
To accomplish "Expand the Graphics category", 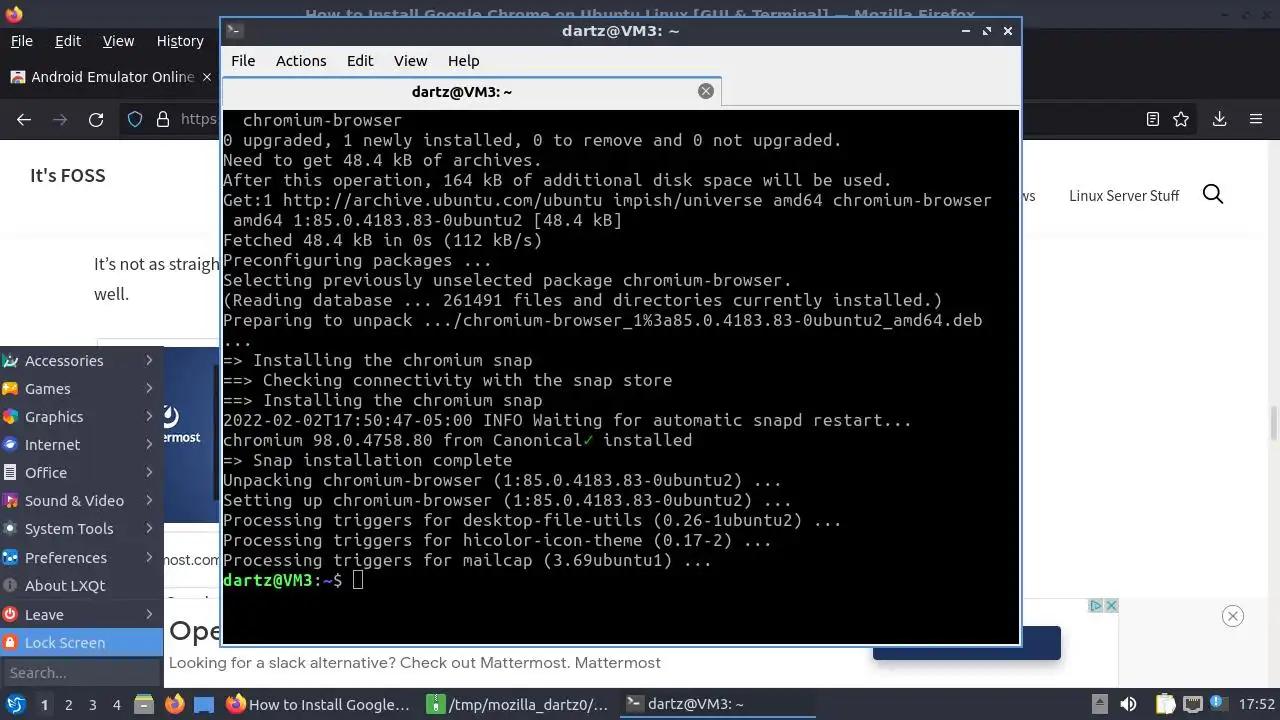I will (x=81, y=416).
